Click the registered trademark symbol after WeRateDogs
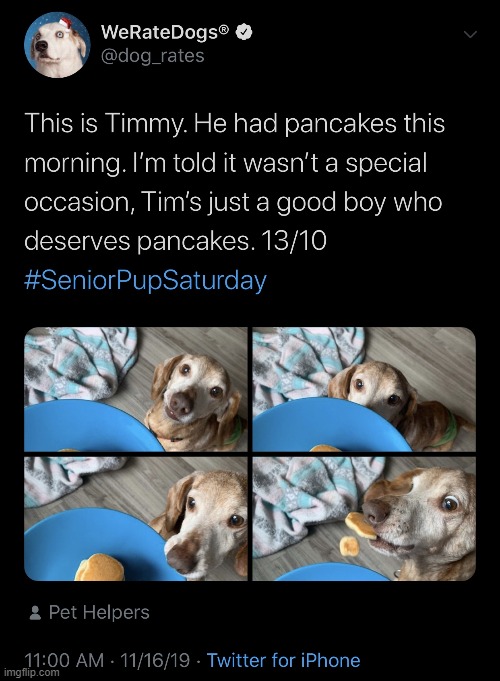 223,30
